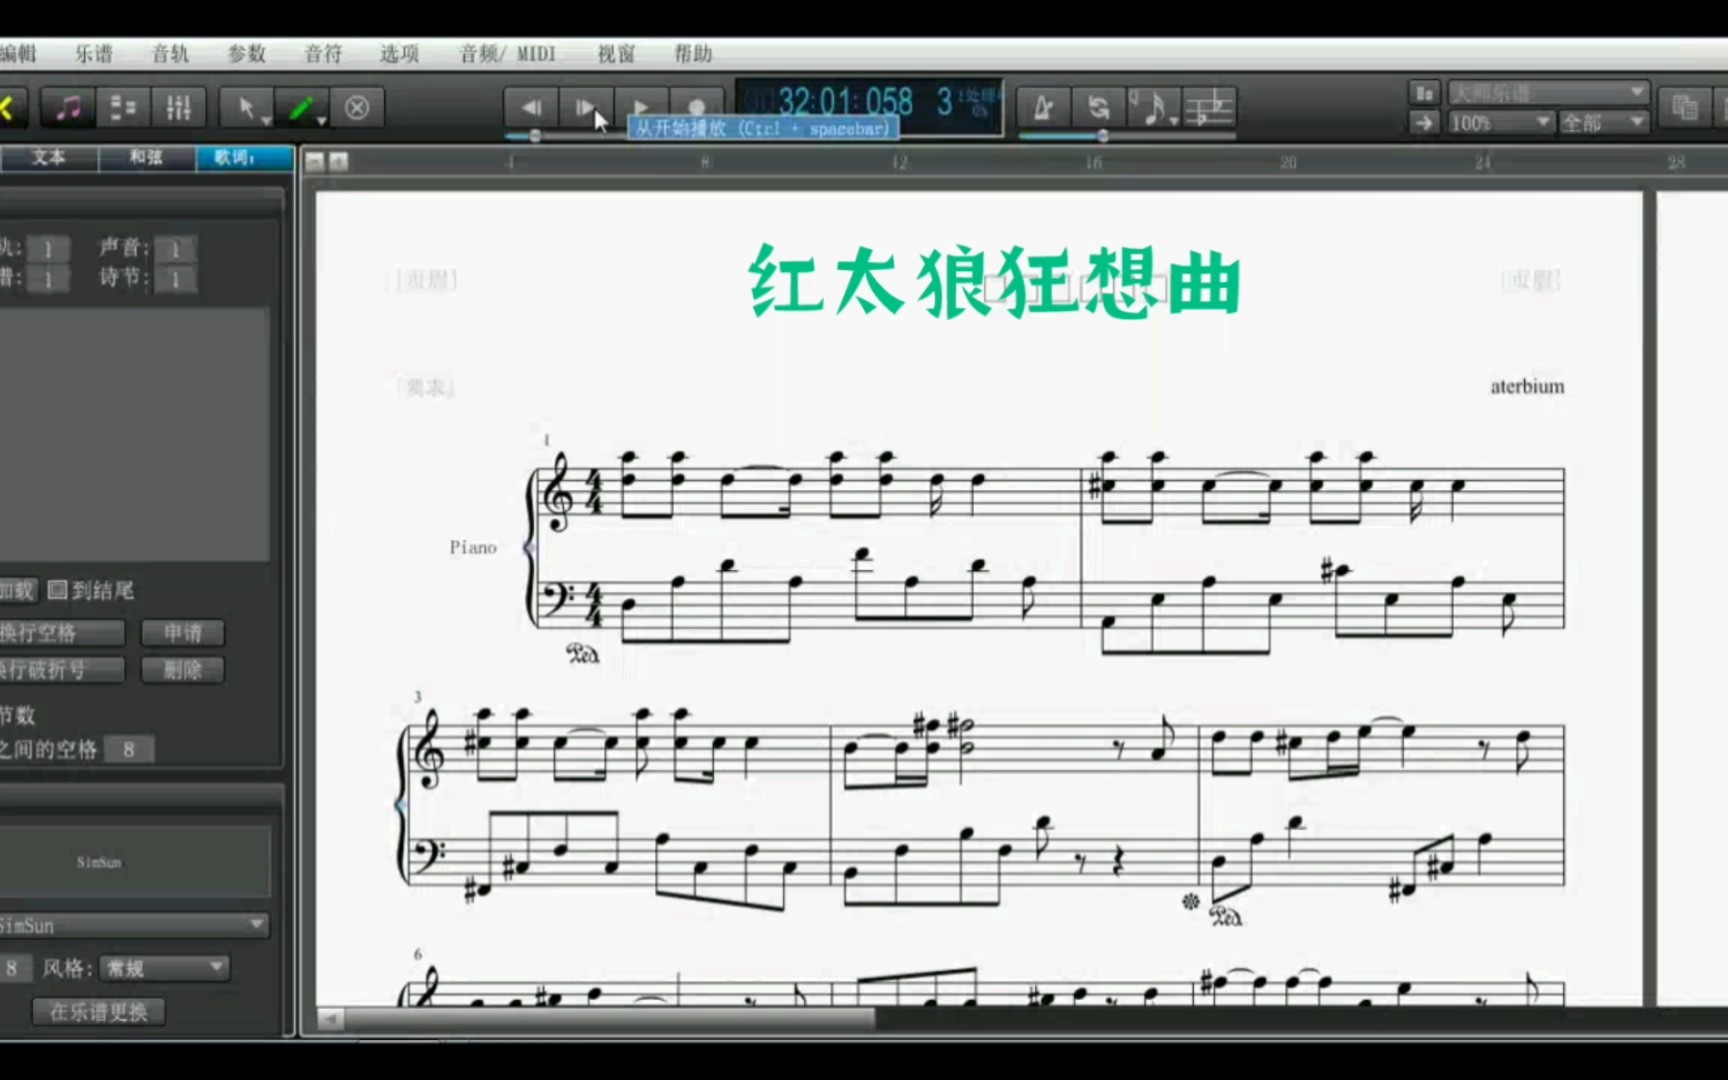Open the 视窗 menu
Screen dimensions: 1728x1080
tap(616, 54)
